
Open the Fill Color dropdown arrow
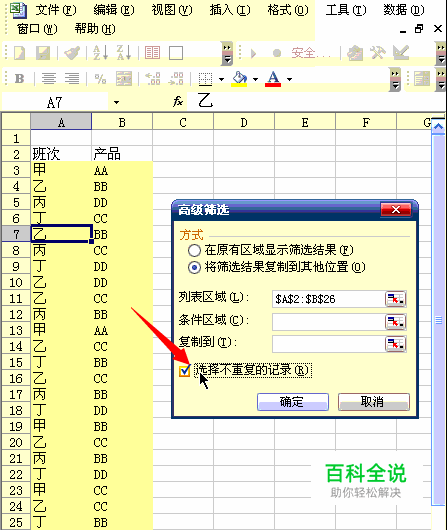click(255, 80)
